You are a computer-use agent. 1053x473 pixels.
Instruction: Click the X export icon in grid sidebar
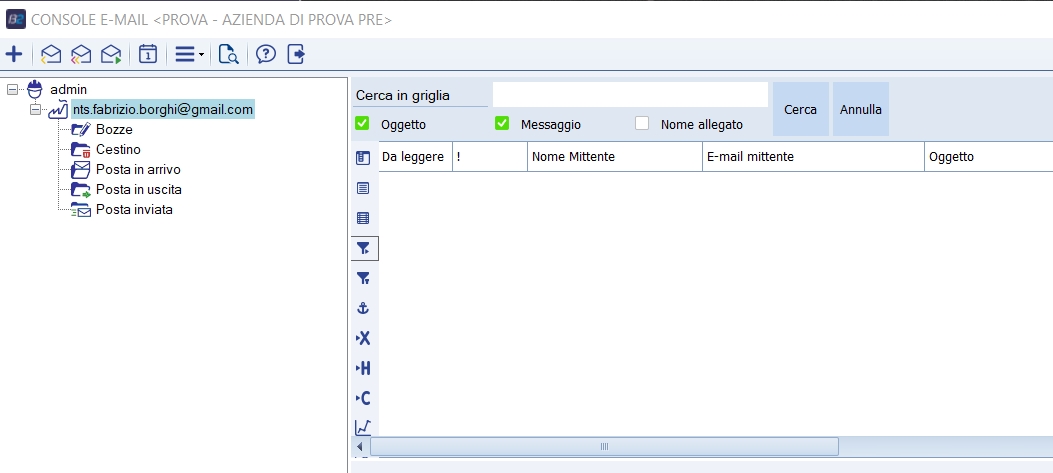363,338
